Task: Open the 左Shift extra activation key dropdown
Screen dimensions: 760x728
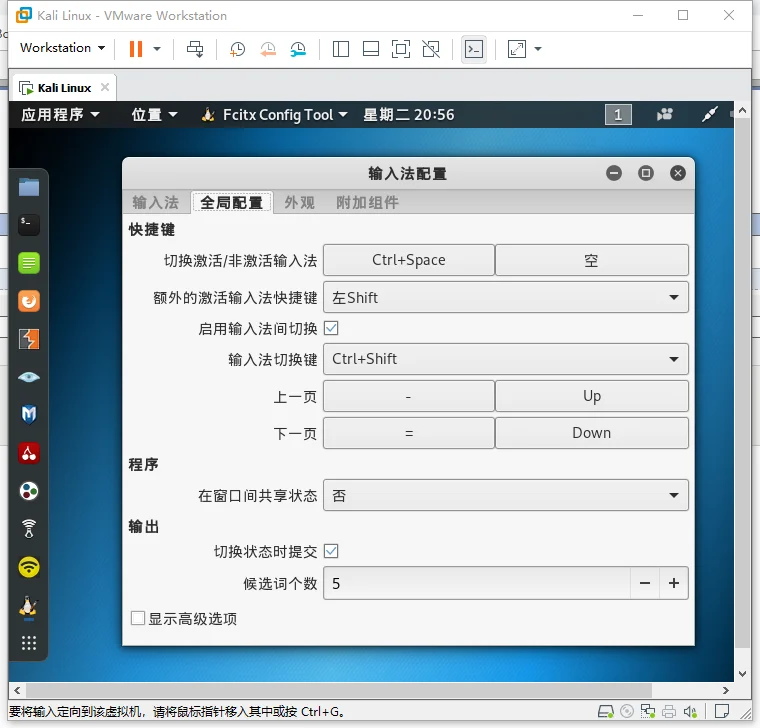Action: click(506, 297)
